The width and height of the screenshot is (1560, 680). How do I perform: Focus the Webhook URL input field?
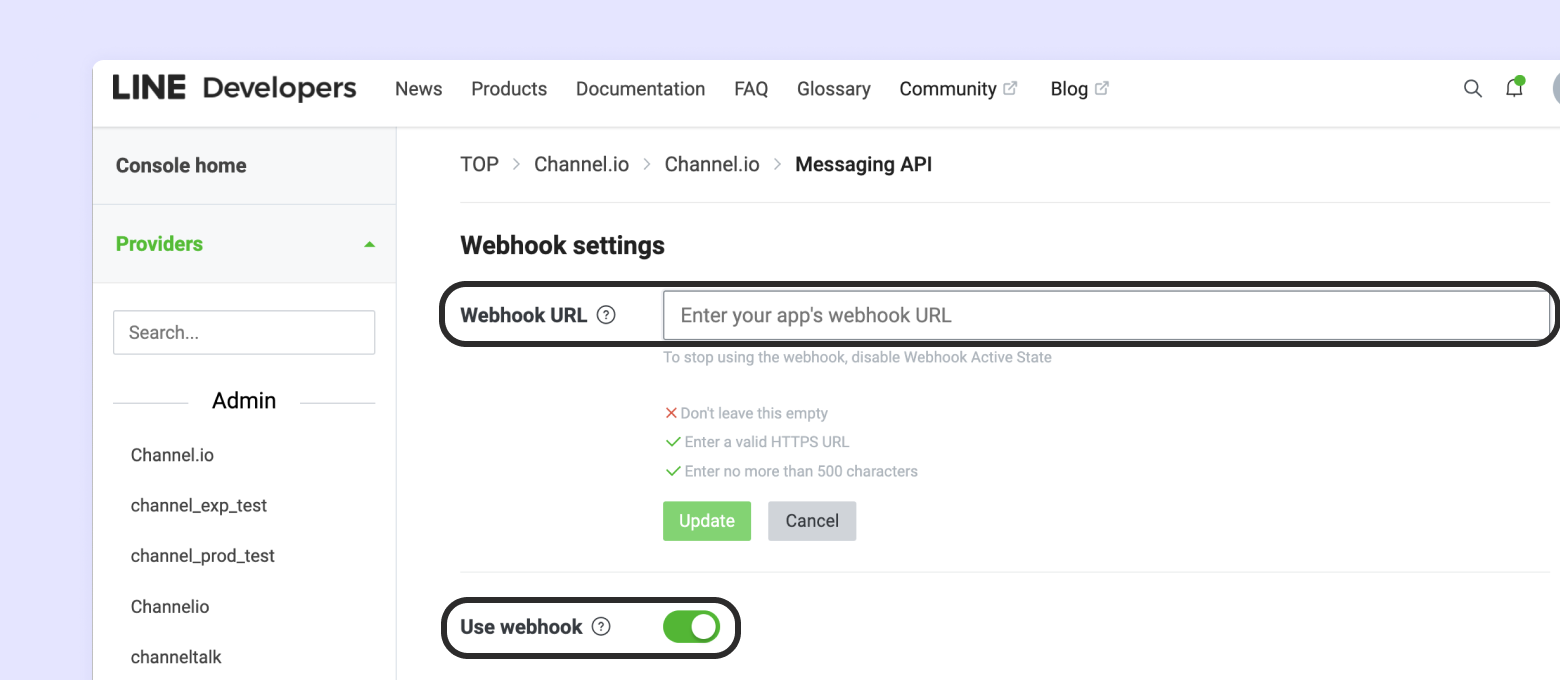pos(1105,316)
